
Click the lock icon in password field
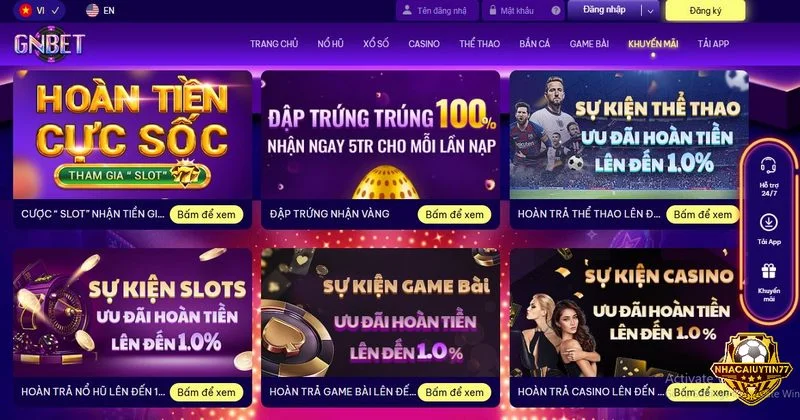point(492,10)
